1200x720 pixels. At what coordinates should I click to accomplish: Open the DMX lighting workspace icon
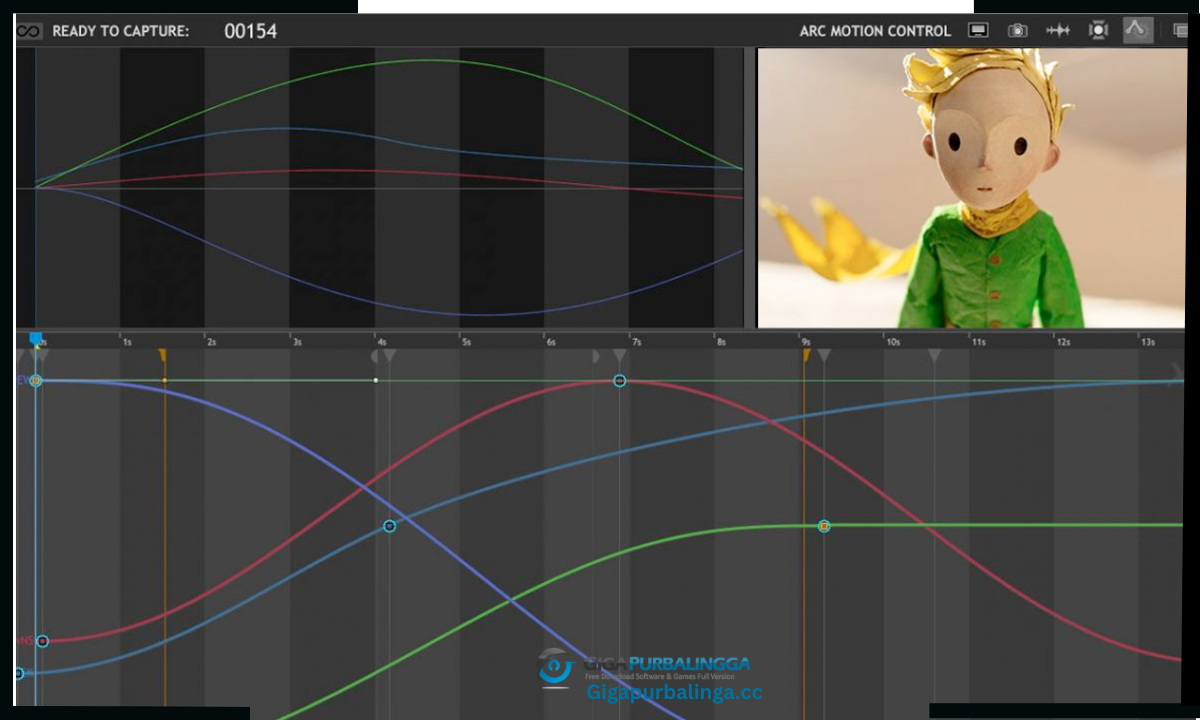click(1098, 30)
